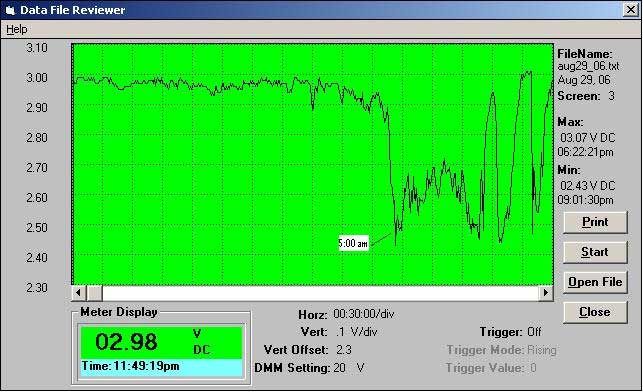Viewport: 643px width, 392px height.
Task: Click the Trigger Off value
Action: coord(534,332)
